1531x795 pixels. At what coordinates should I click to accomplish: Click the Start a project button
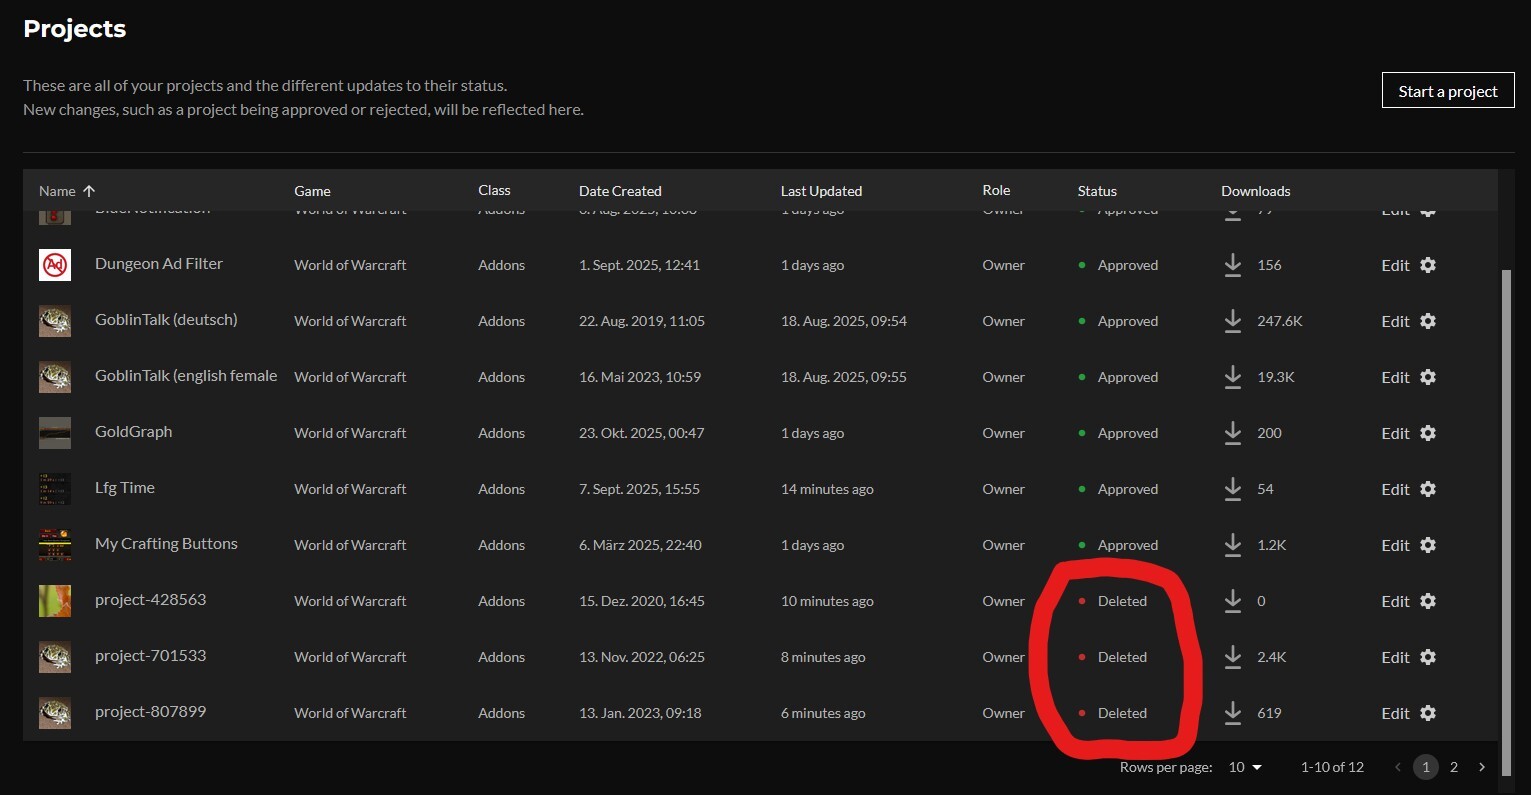point(1447,91)
